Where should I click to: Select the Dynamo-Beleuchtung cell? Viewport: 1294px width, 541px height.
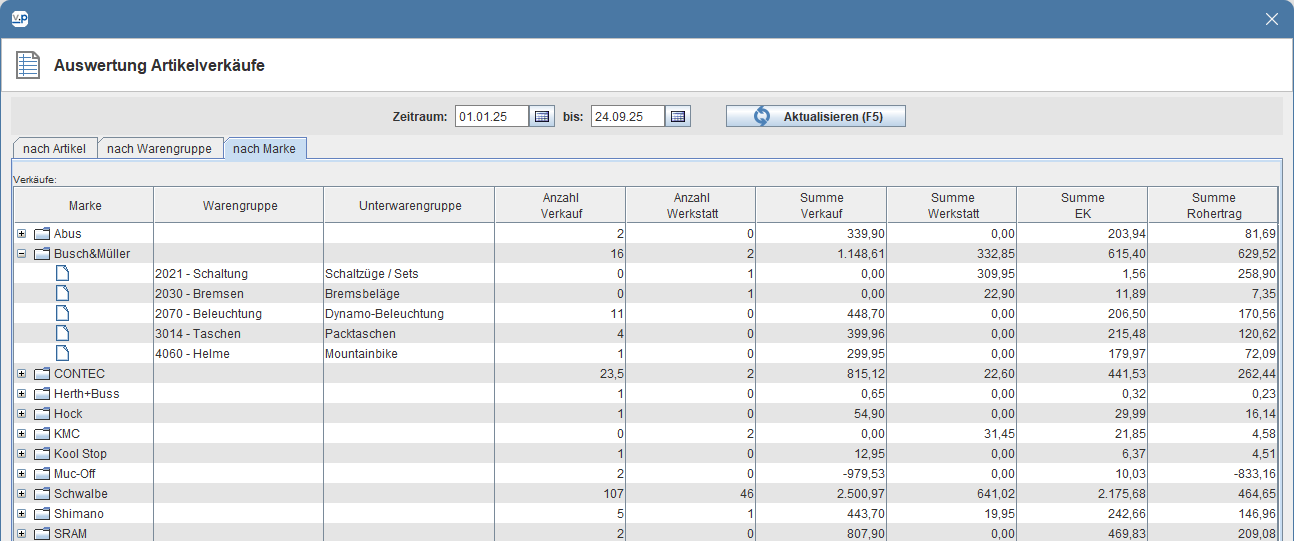point(409,313)
